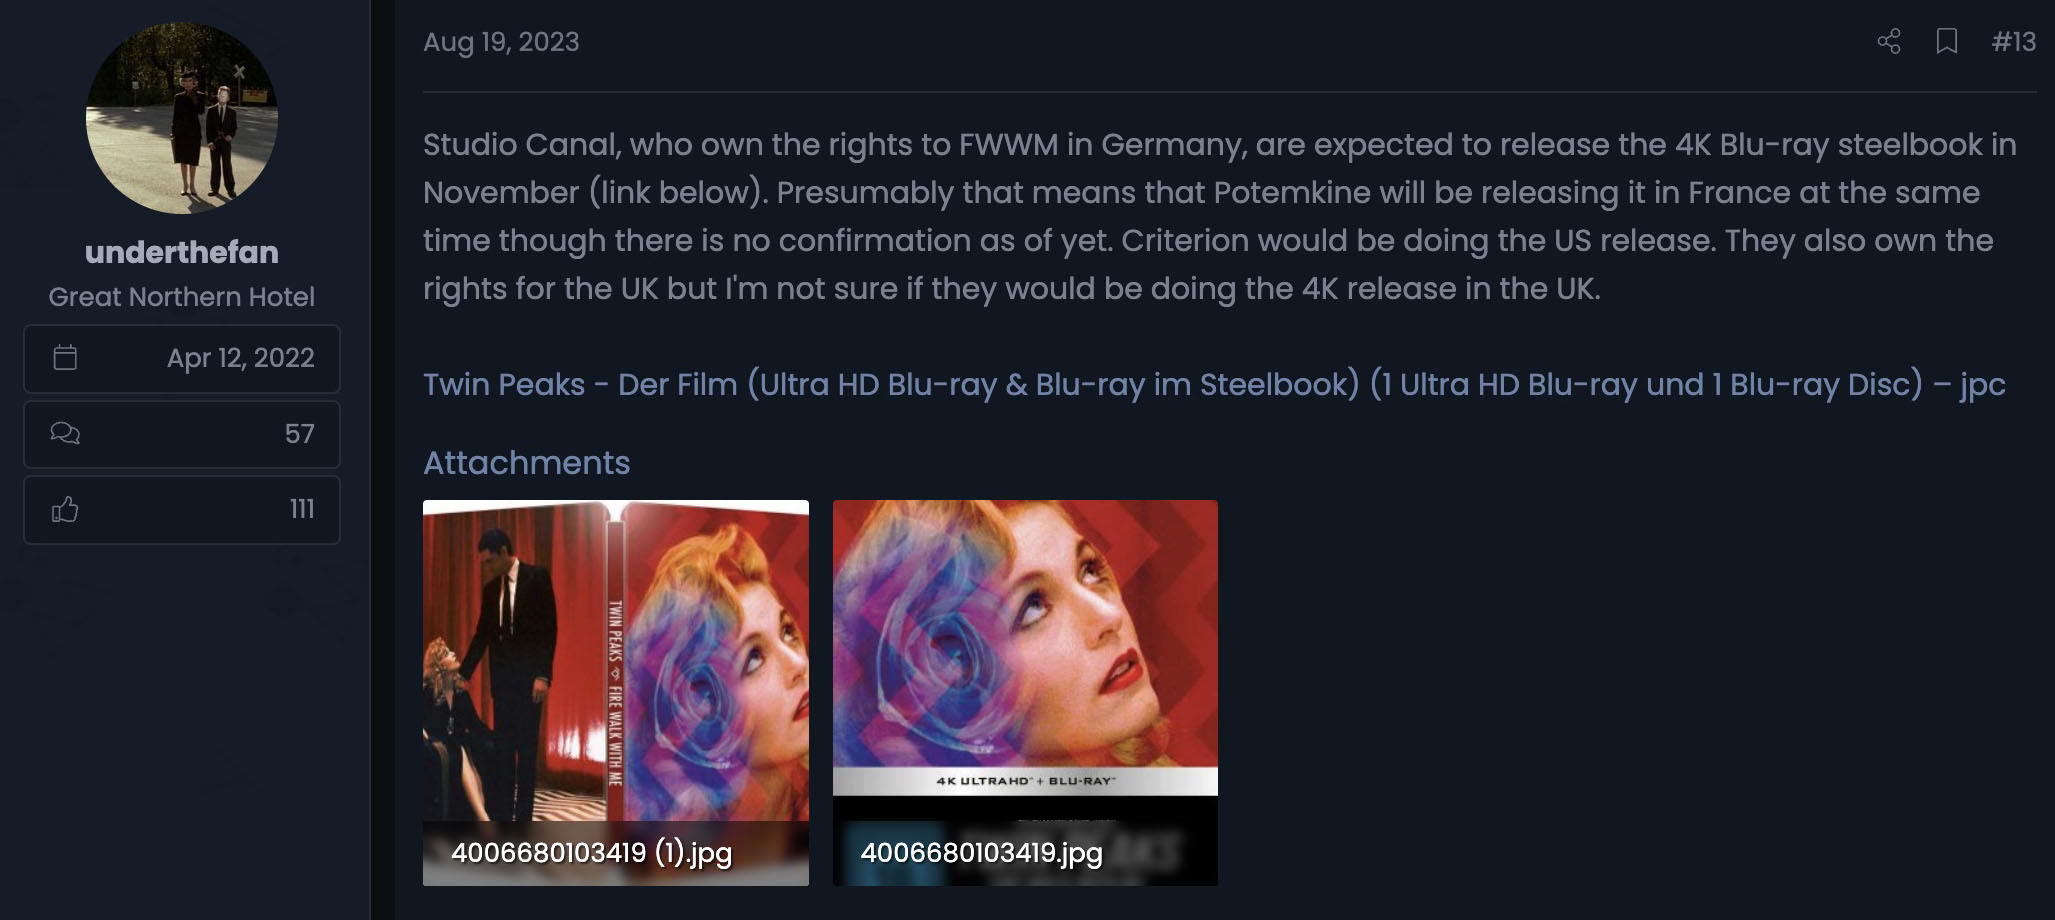Click the Great Northern Hotel user title
The image size is (2055, 920).
tap(182, 297)
